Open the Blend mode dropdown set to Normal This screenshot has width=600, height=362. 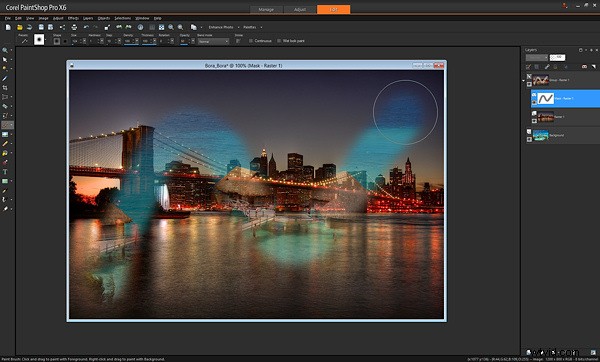click(x=214, y=41)
